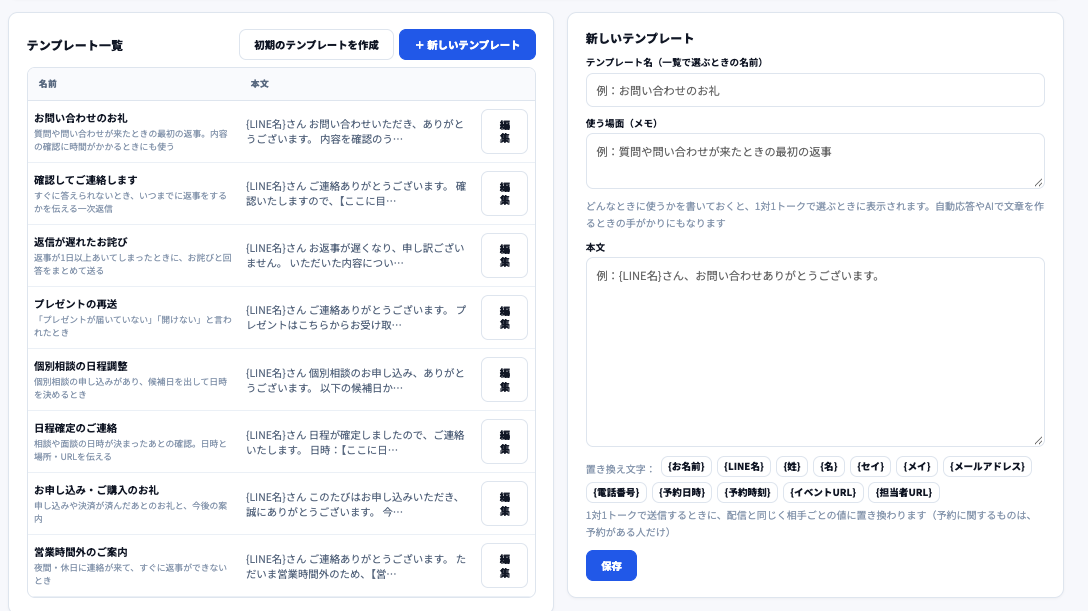Edit the 返信が遅れたお詫び template

504,255
